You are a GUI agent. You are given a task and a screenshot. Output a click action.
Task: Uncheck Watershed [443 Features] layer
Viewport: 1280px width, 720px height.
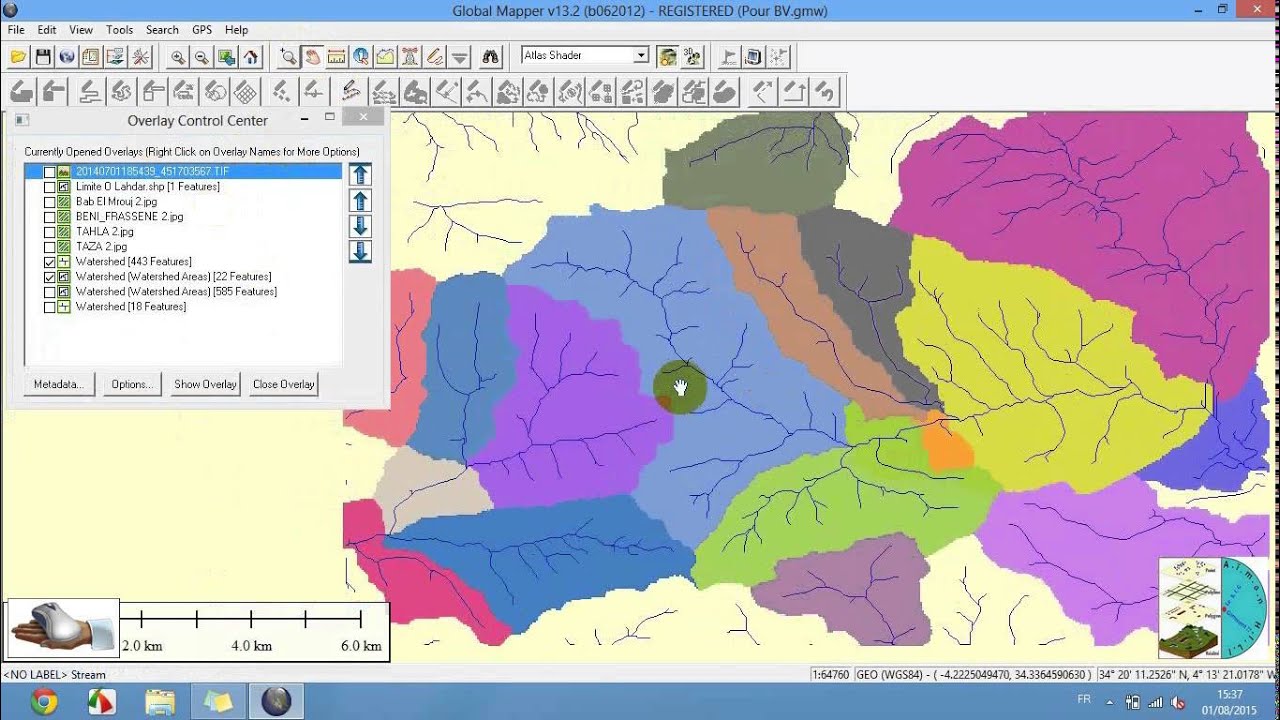tap(49, 262)
